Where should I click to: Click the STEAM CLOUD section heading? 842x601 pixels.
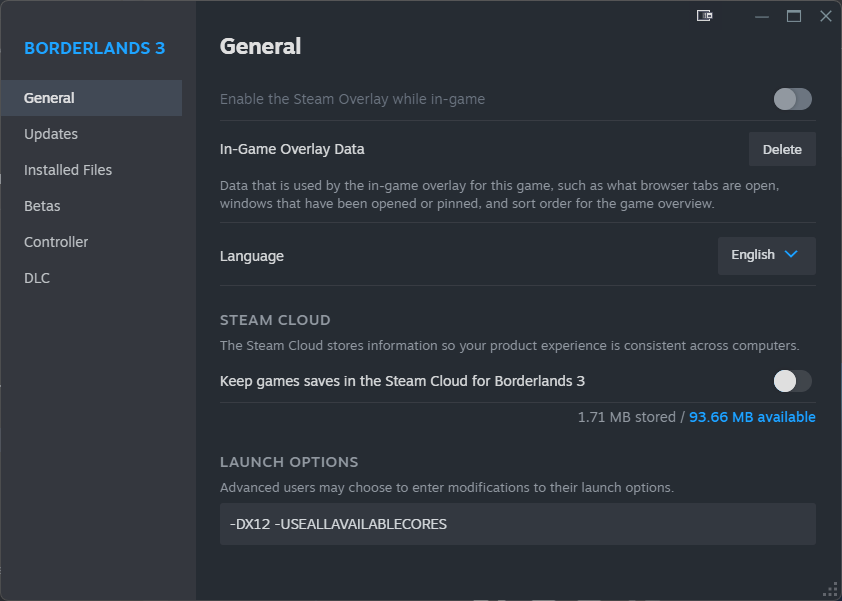275,320
